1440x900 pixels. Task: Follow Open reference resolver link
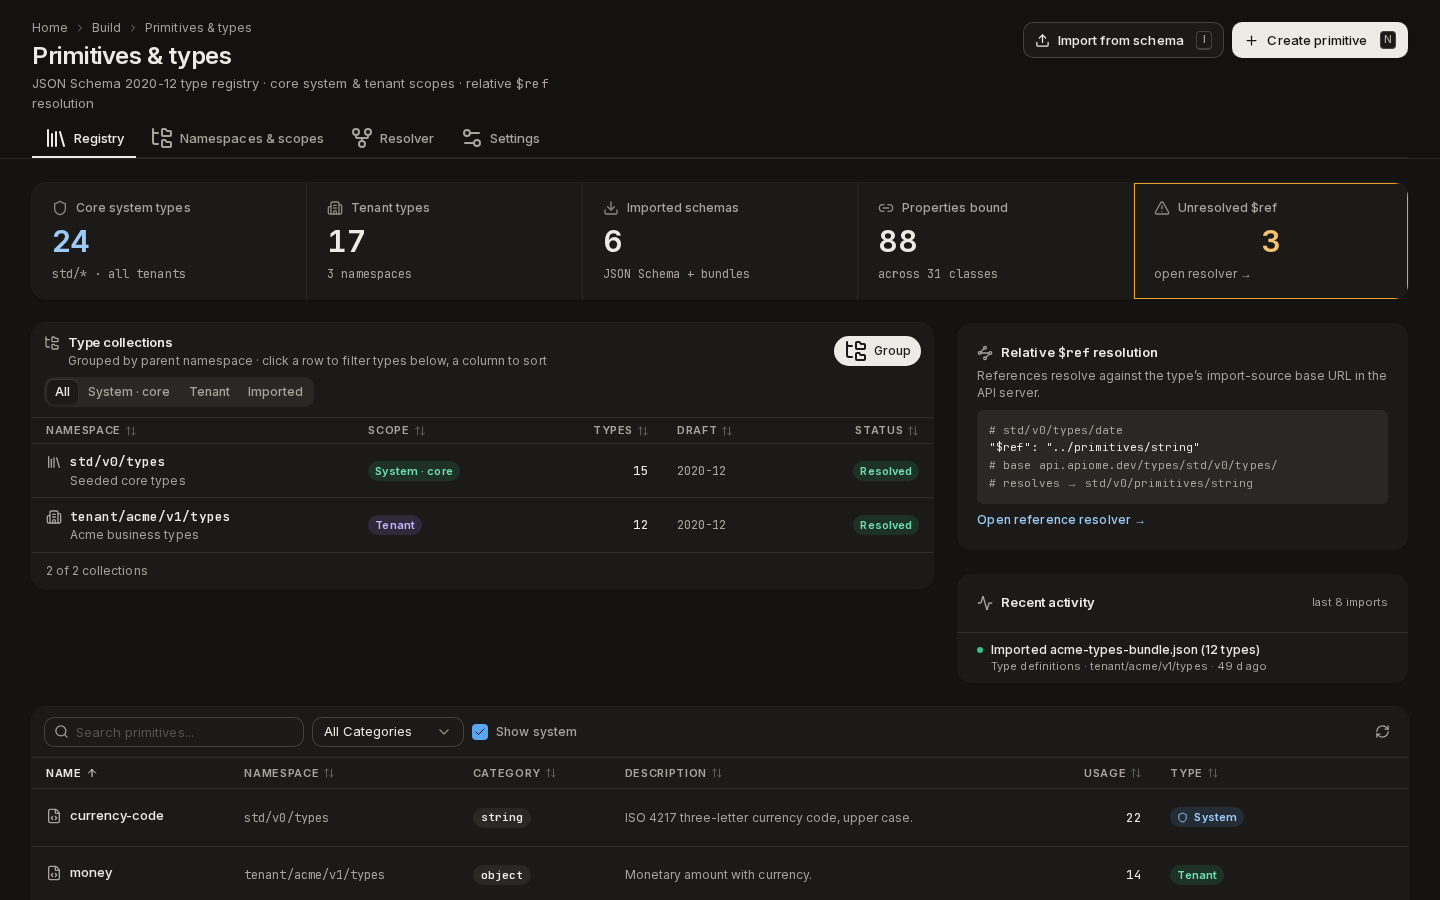tap(1061, 520)
